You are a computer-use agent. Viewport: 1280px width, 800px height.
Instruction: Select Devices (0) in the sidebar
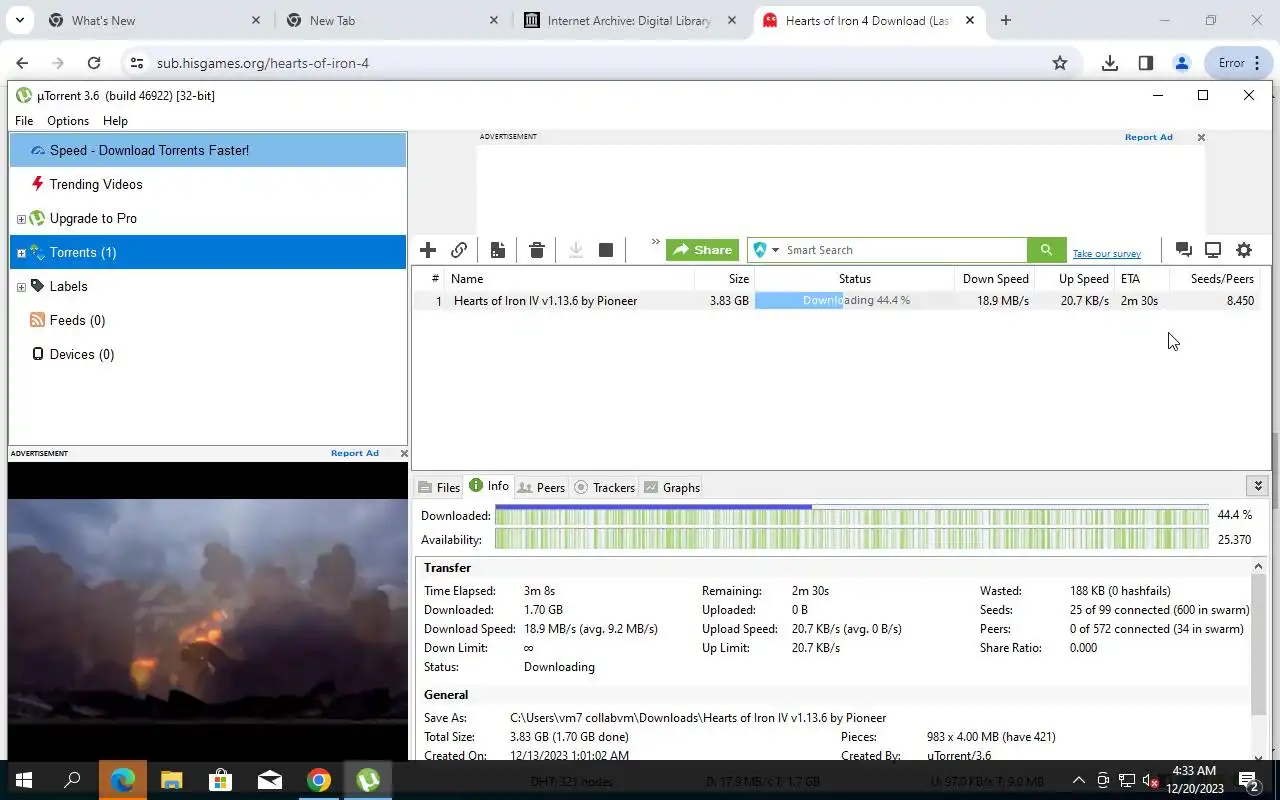[208, 354]
